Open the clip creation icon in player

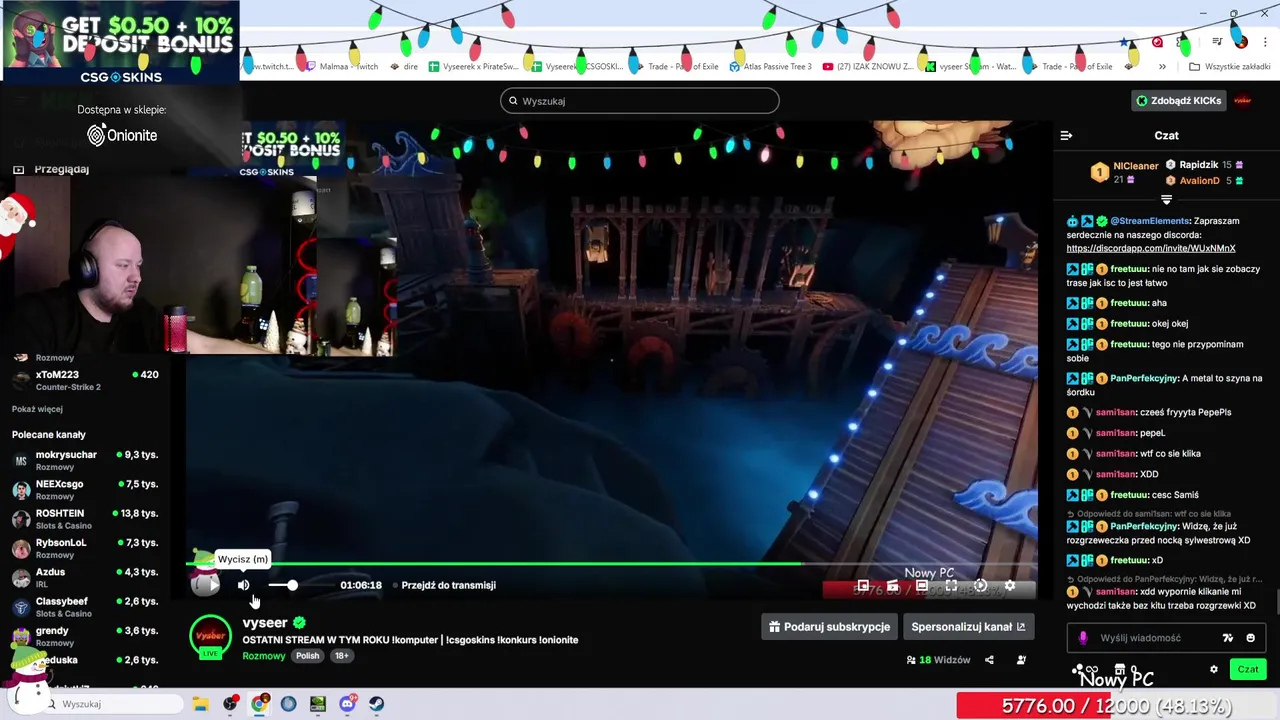[893, 586]
